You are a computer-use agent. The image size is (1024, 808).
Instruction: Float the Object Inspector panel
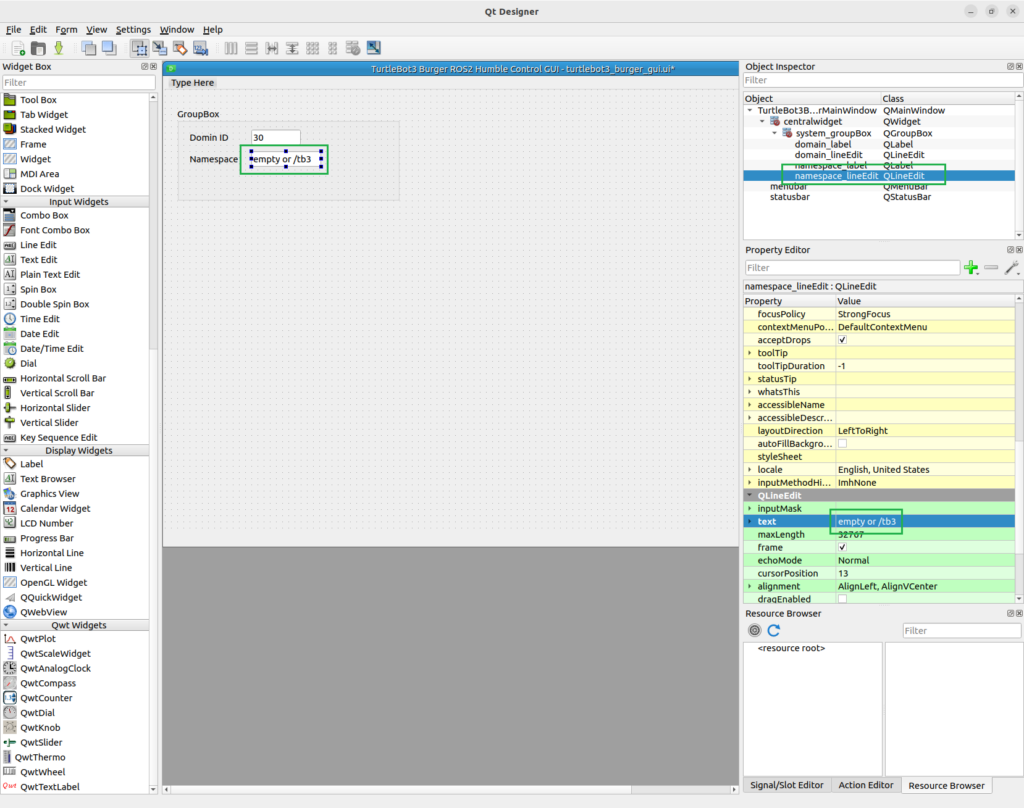1010,67
